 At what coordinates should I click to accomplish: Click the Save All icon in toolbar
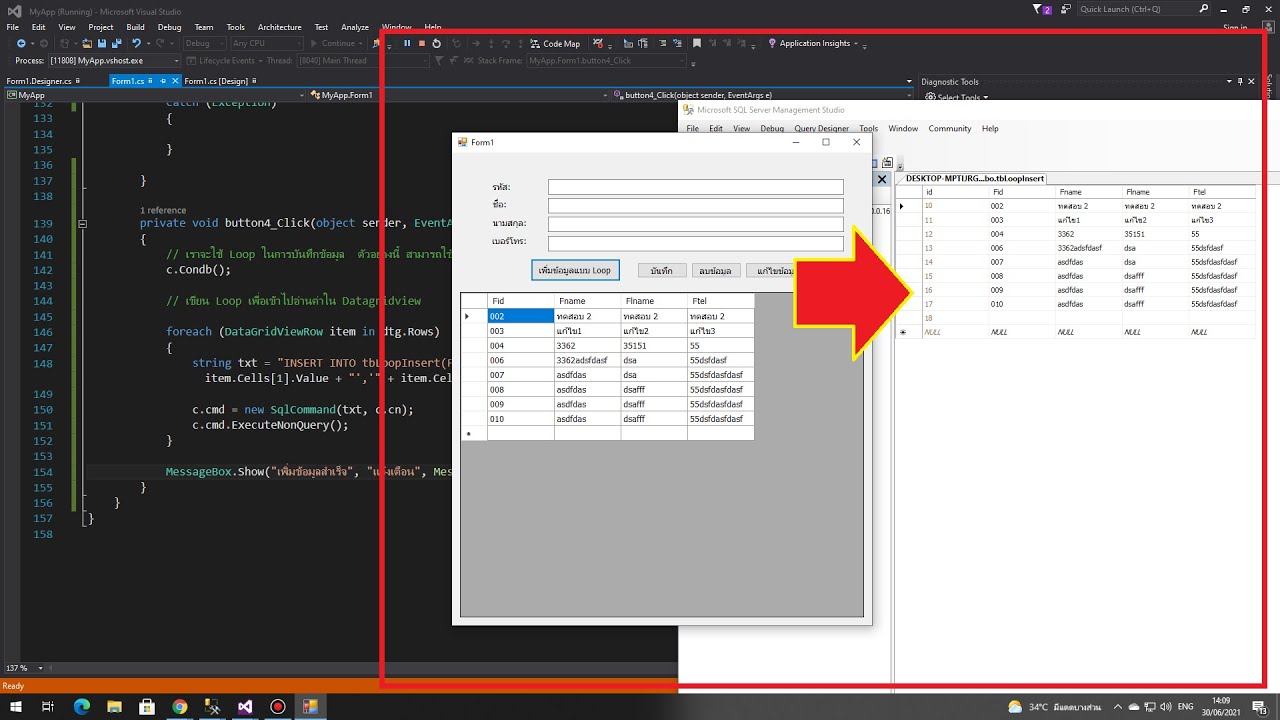coord(117,43)
